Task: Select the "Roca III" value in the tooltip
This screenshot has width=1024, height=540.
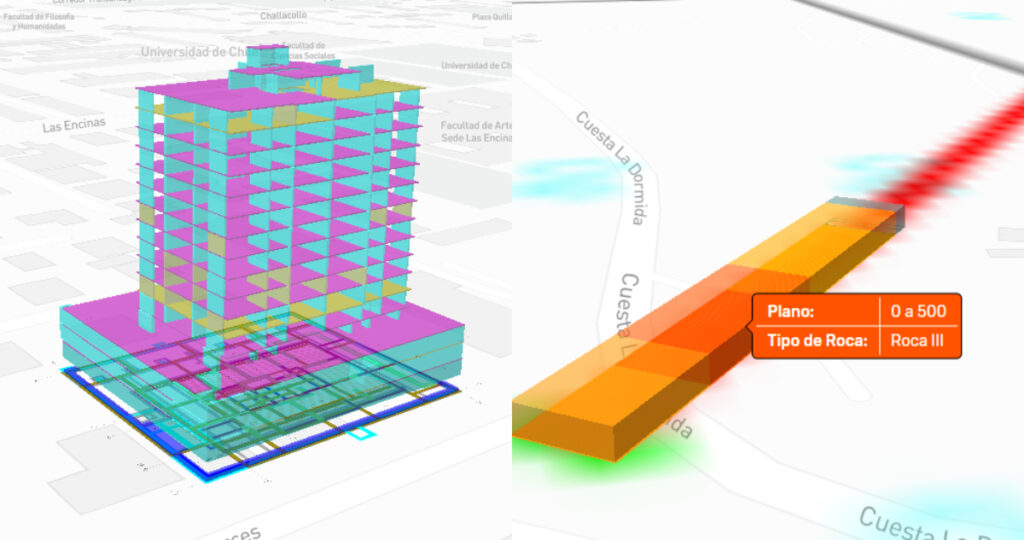Action: click(x=918, y=341)
